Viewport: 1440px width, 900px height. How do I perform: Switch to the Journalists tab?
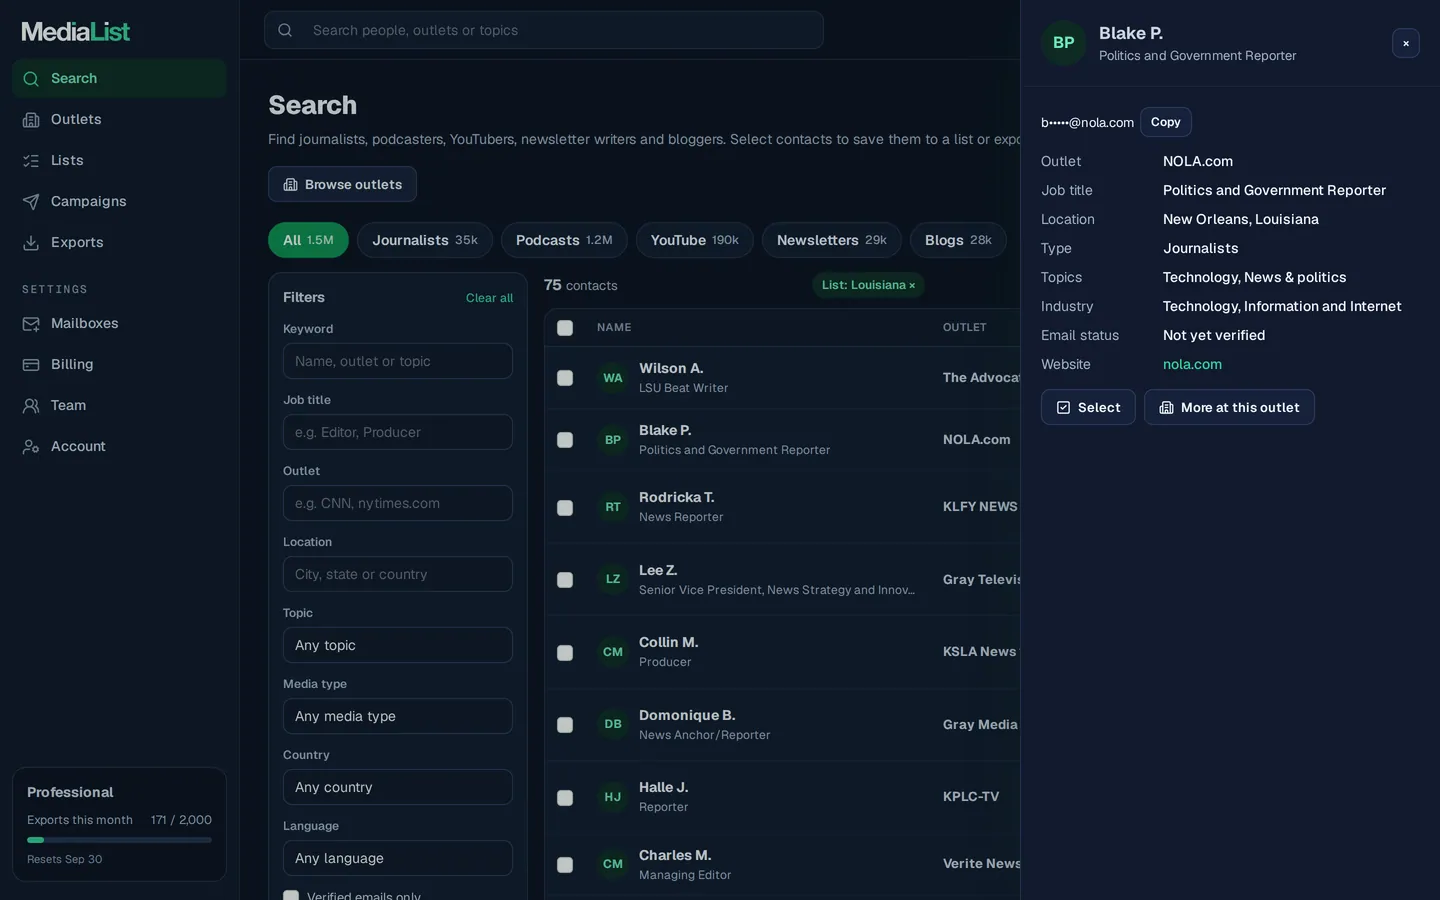(x=425, y=240)
